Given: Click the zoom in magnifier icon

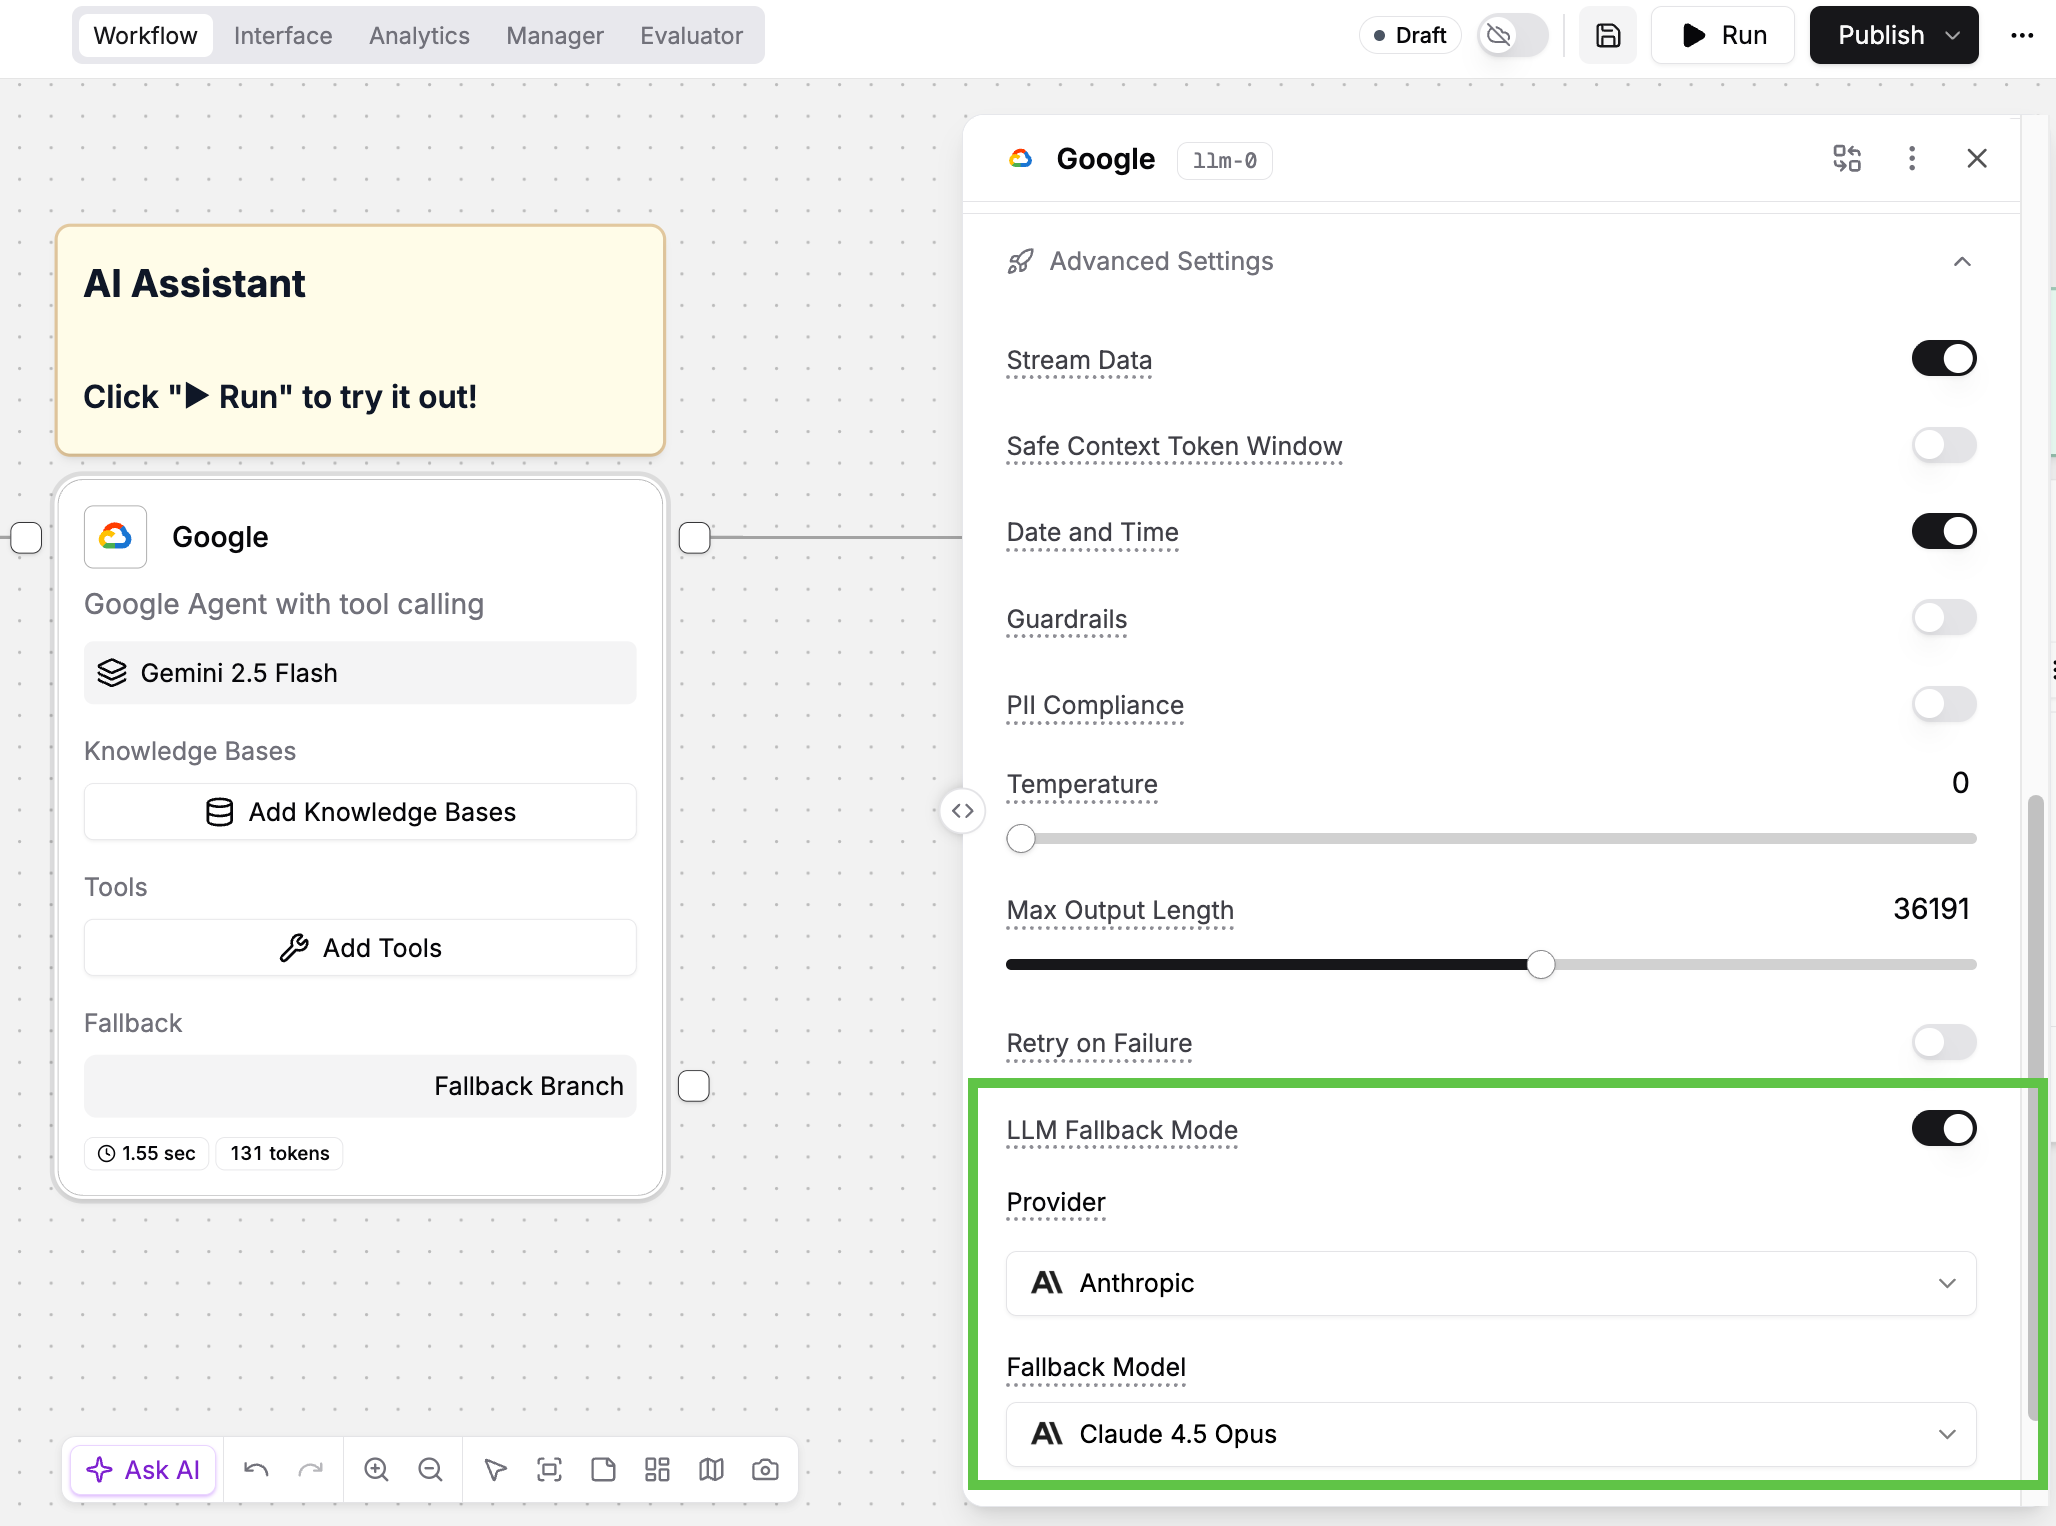Looking at the screenshot, I should pyautogui.click(x=376, y=1469).
